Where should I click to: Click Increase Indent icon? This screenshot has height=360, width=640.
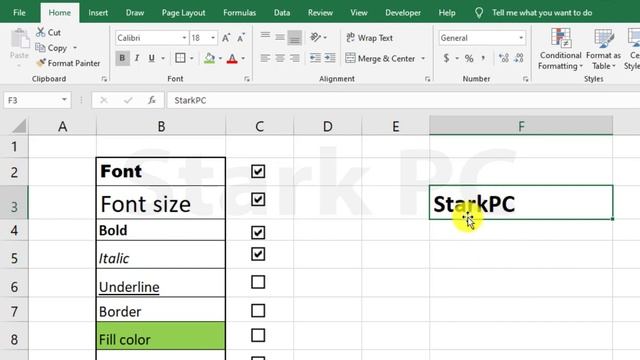click(330, 58)
